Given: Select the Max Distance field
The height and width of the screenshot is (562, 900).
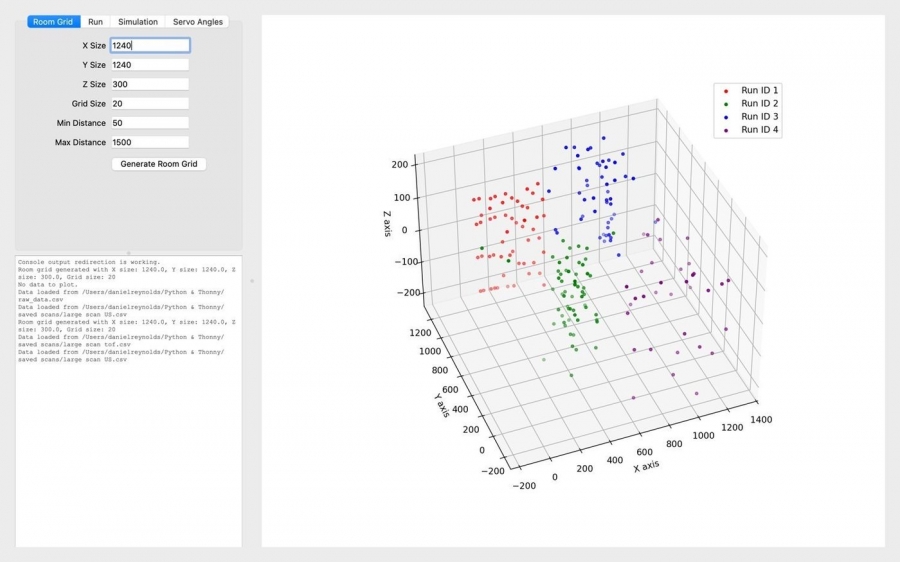Looking at the screenshot, I should pos(150,142).
